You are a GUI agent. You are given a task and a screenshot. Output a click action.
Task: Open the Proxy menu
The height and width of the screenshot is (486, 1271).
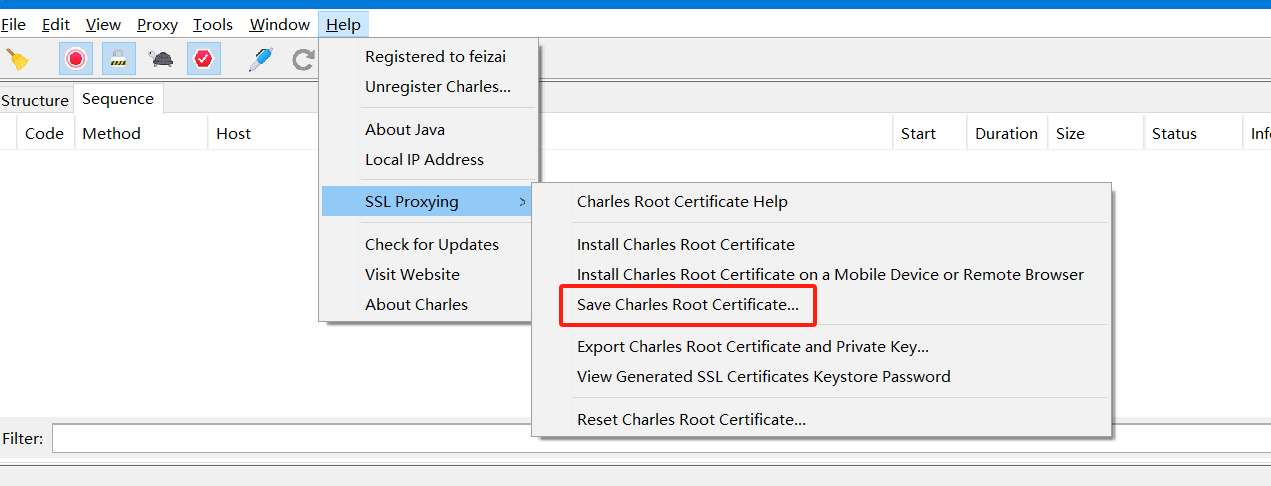point(157,25)
